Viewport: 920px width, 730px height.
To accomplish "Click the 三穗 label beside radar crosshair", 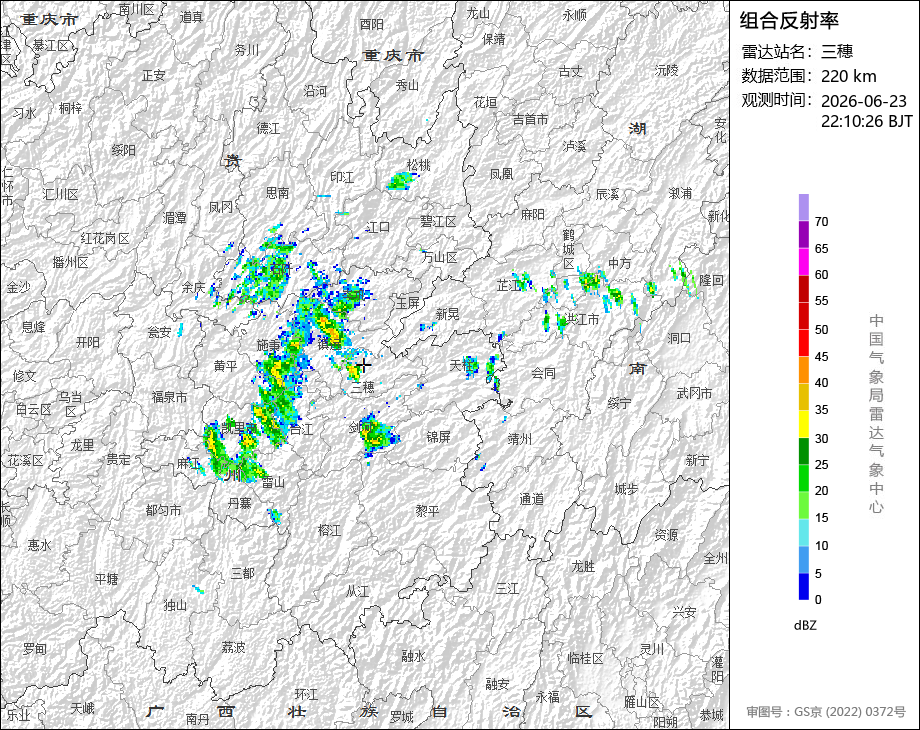I will point(363,387).
